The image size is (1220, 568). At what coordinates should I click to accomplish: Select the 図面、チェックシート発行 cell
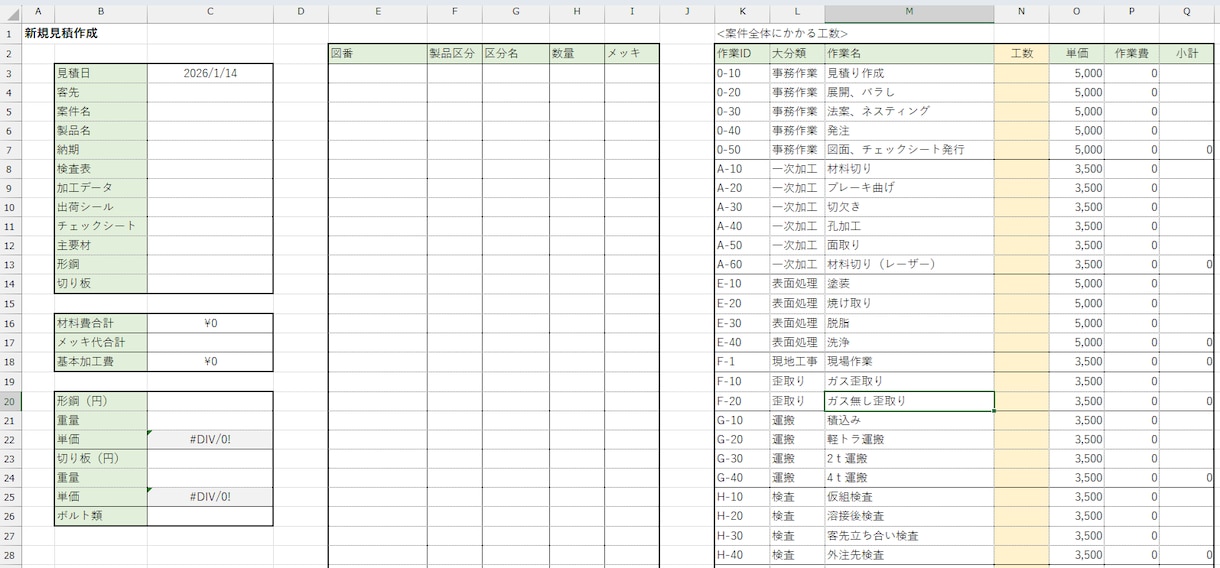tap(909, 149)
